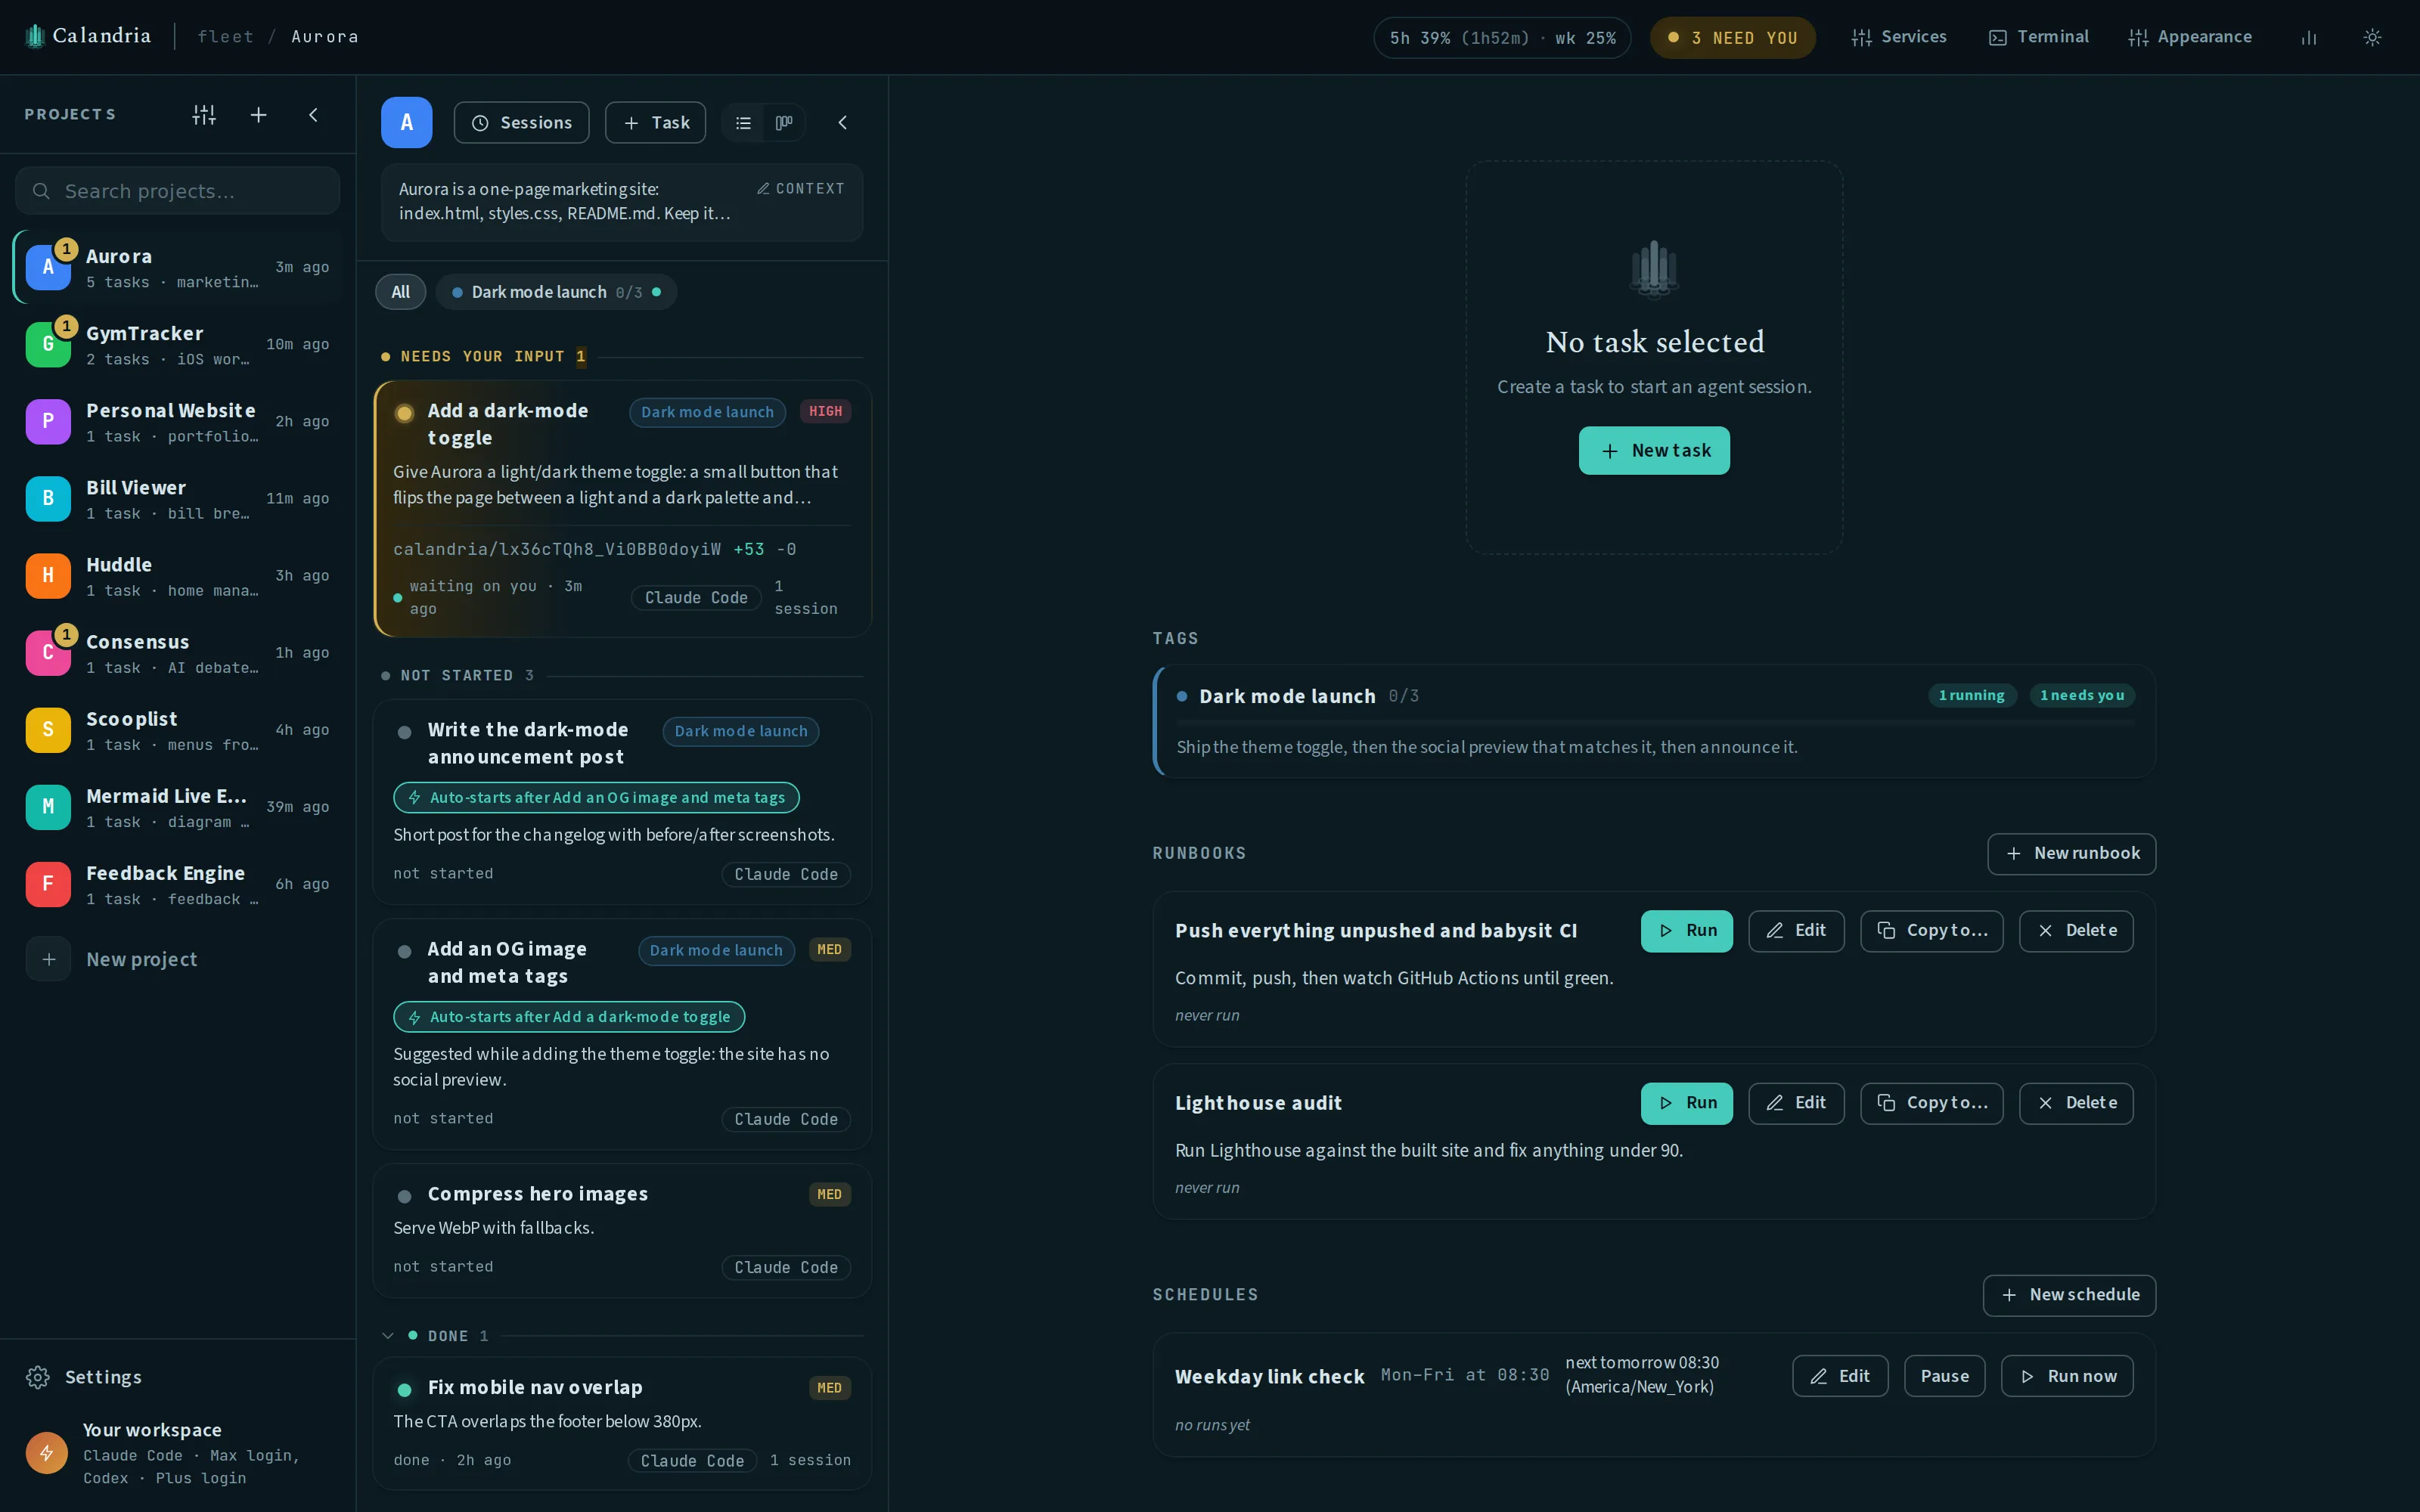
Task: Copy Push everything unpushed runbook to...
Action: (1931, 931)
